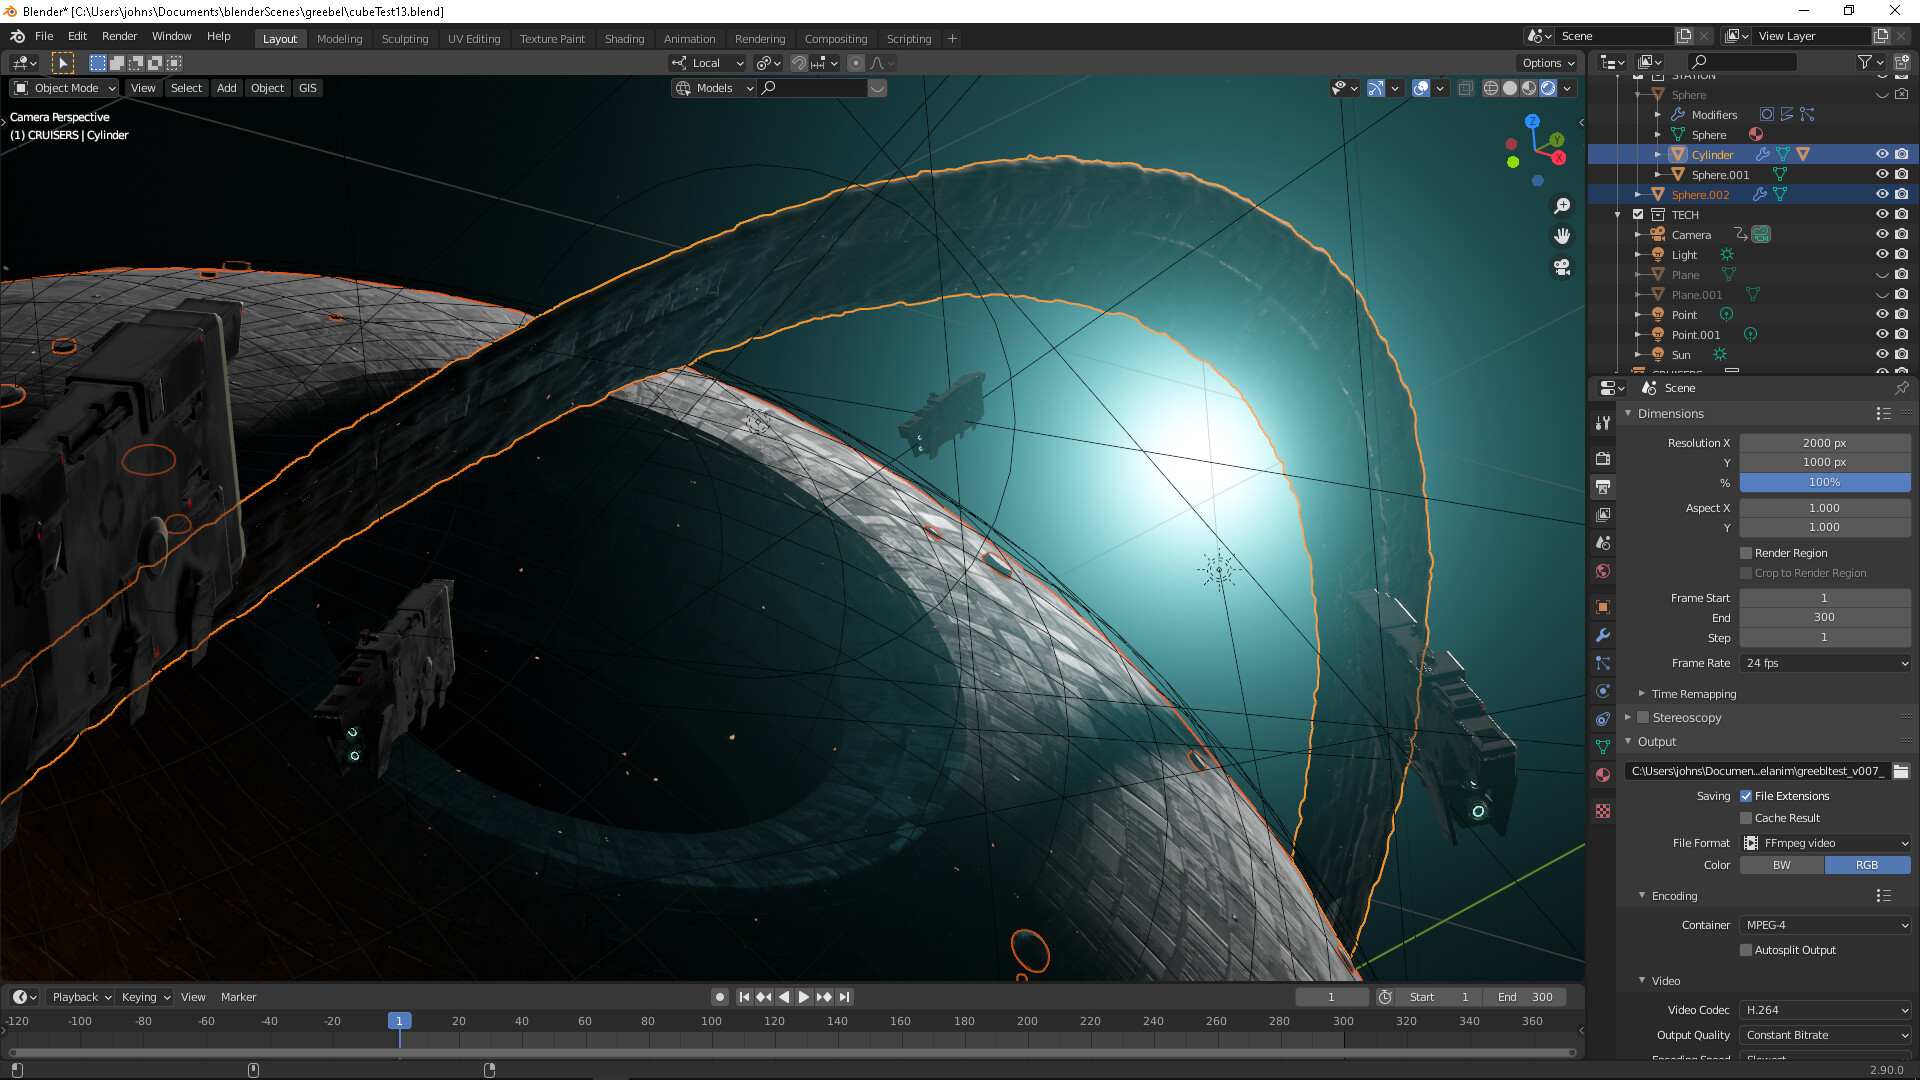Toggle camera view gizmo icon
1920x1080 pixels.
pos(1562,267)
